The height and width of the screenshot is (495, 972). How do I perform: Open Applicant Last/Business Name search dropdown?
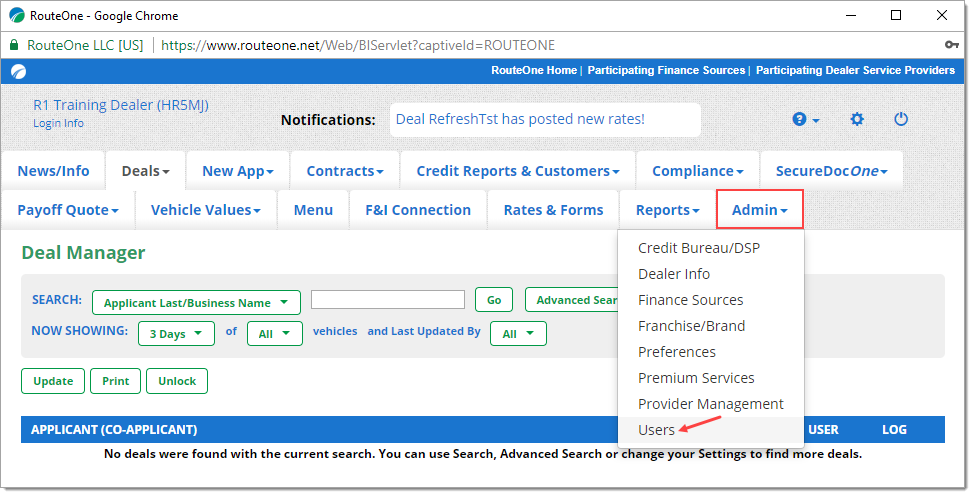point(197,302)
